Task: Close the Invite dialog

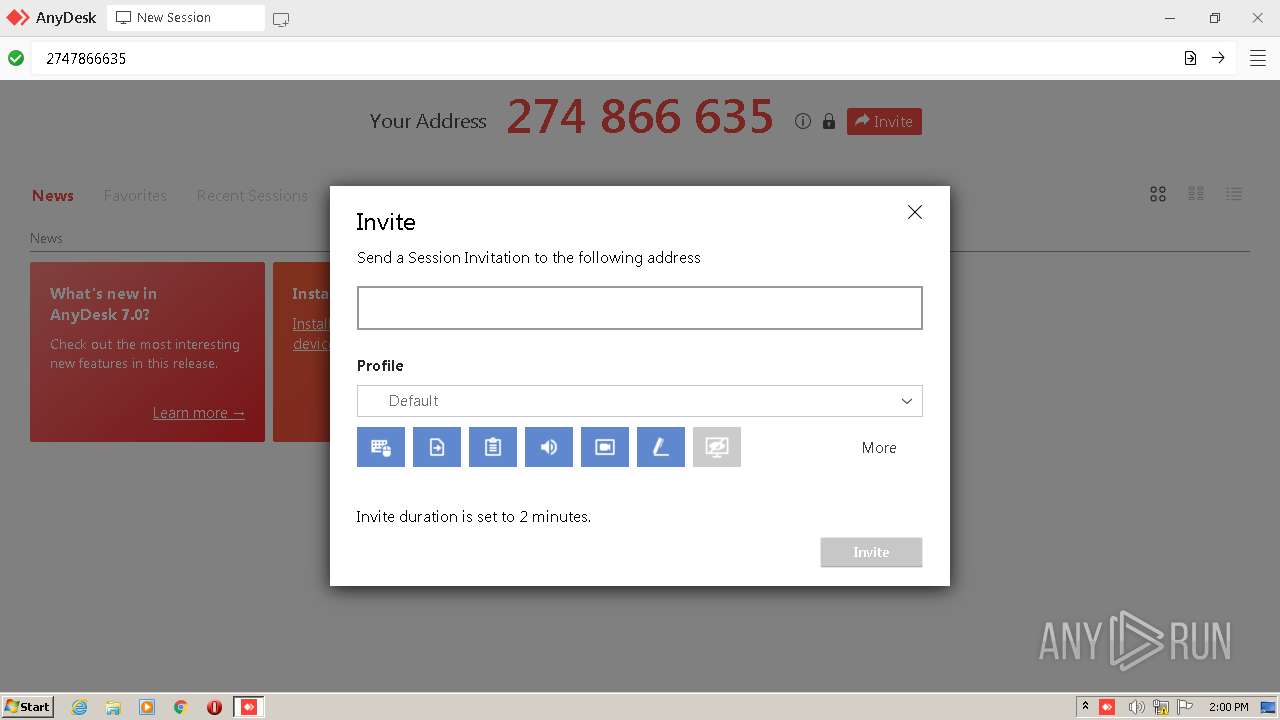Action: 914,212
